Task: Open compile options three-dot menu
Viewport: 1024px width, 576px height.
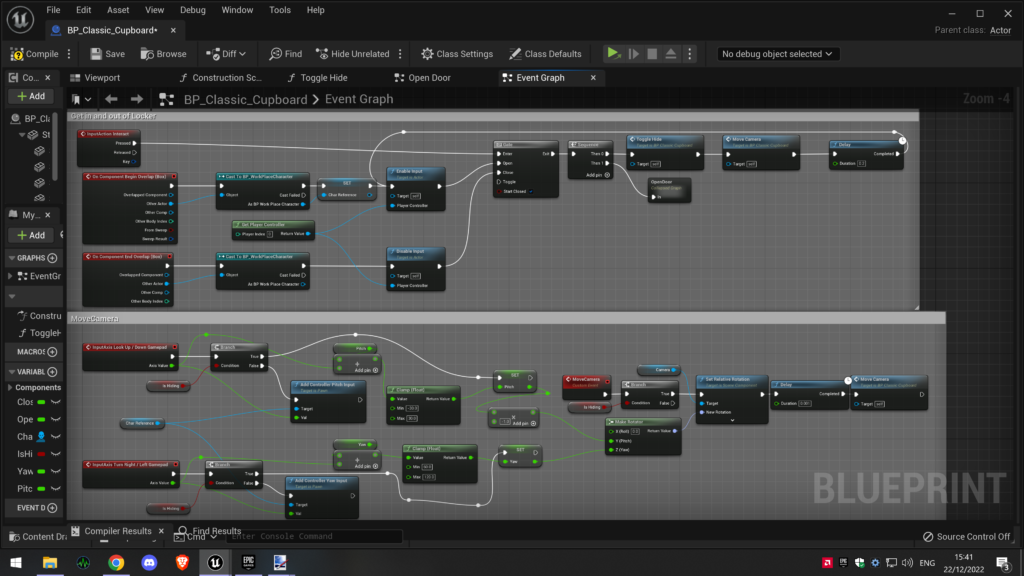Action: click(x=69, y=54)
